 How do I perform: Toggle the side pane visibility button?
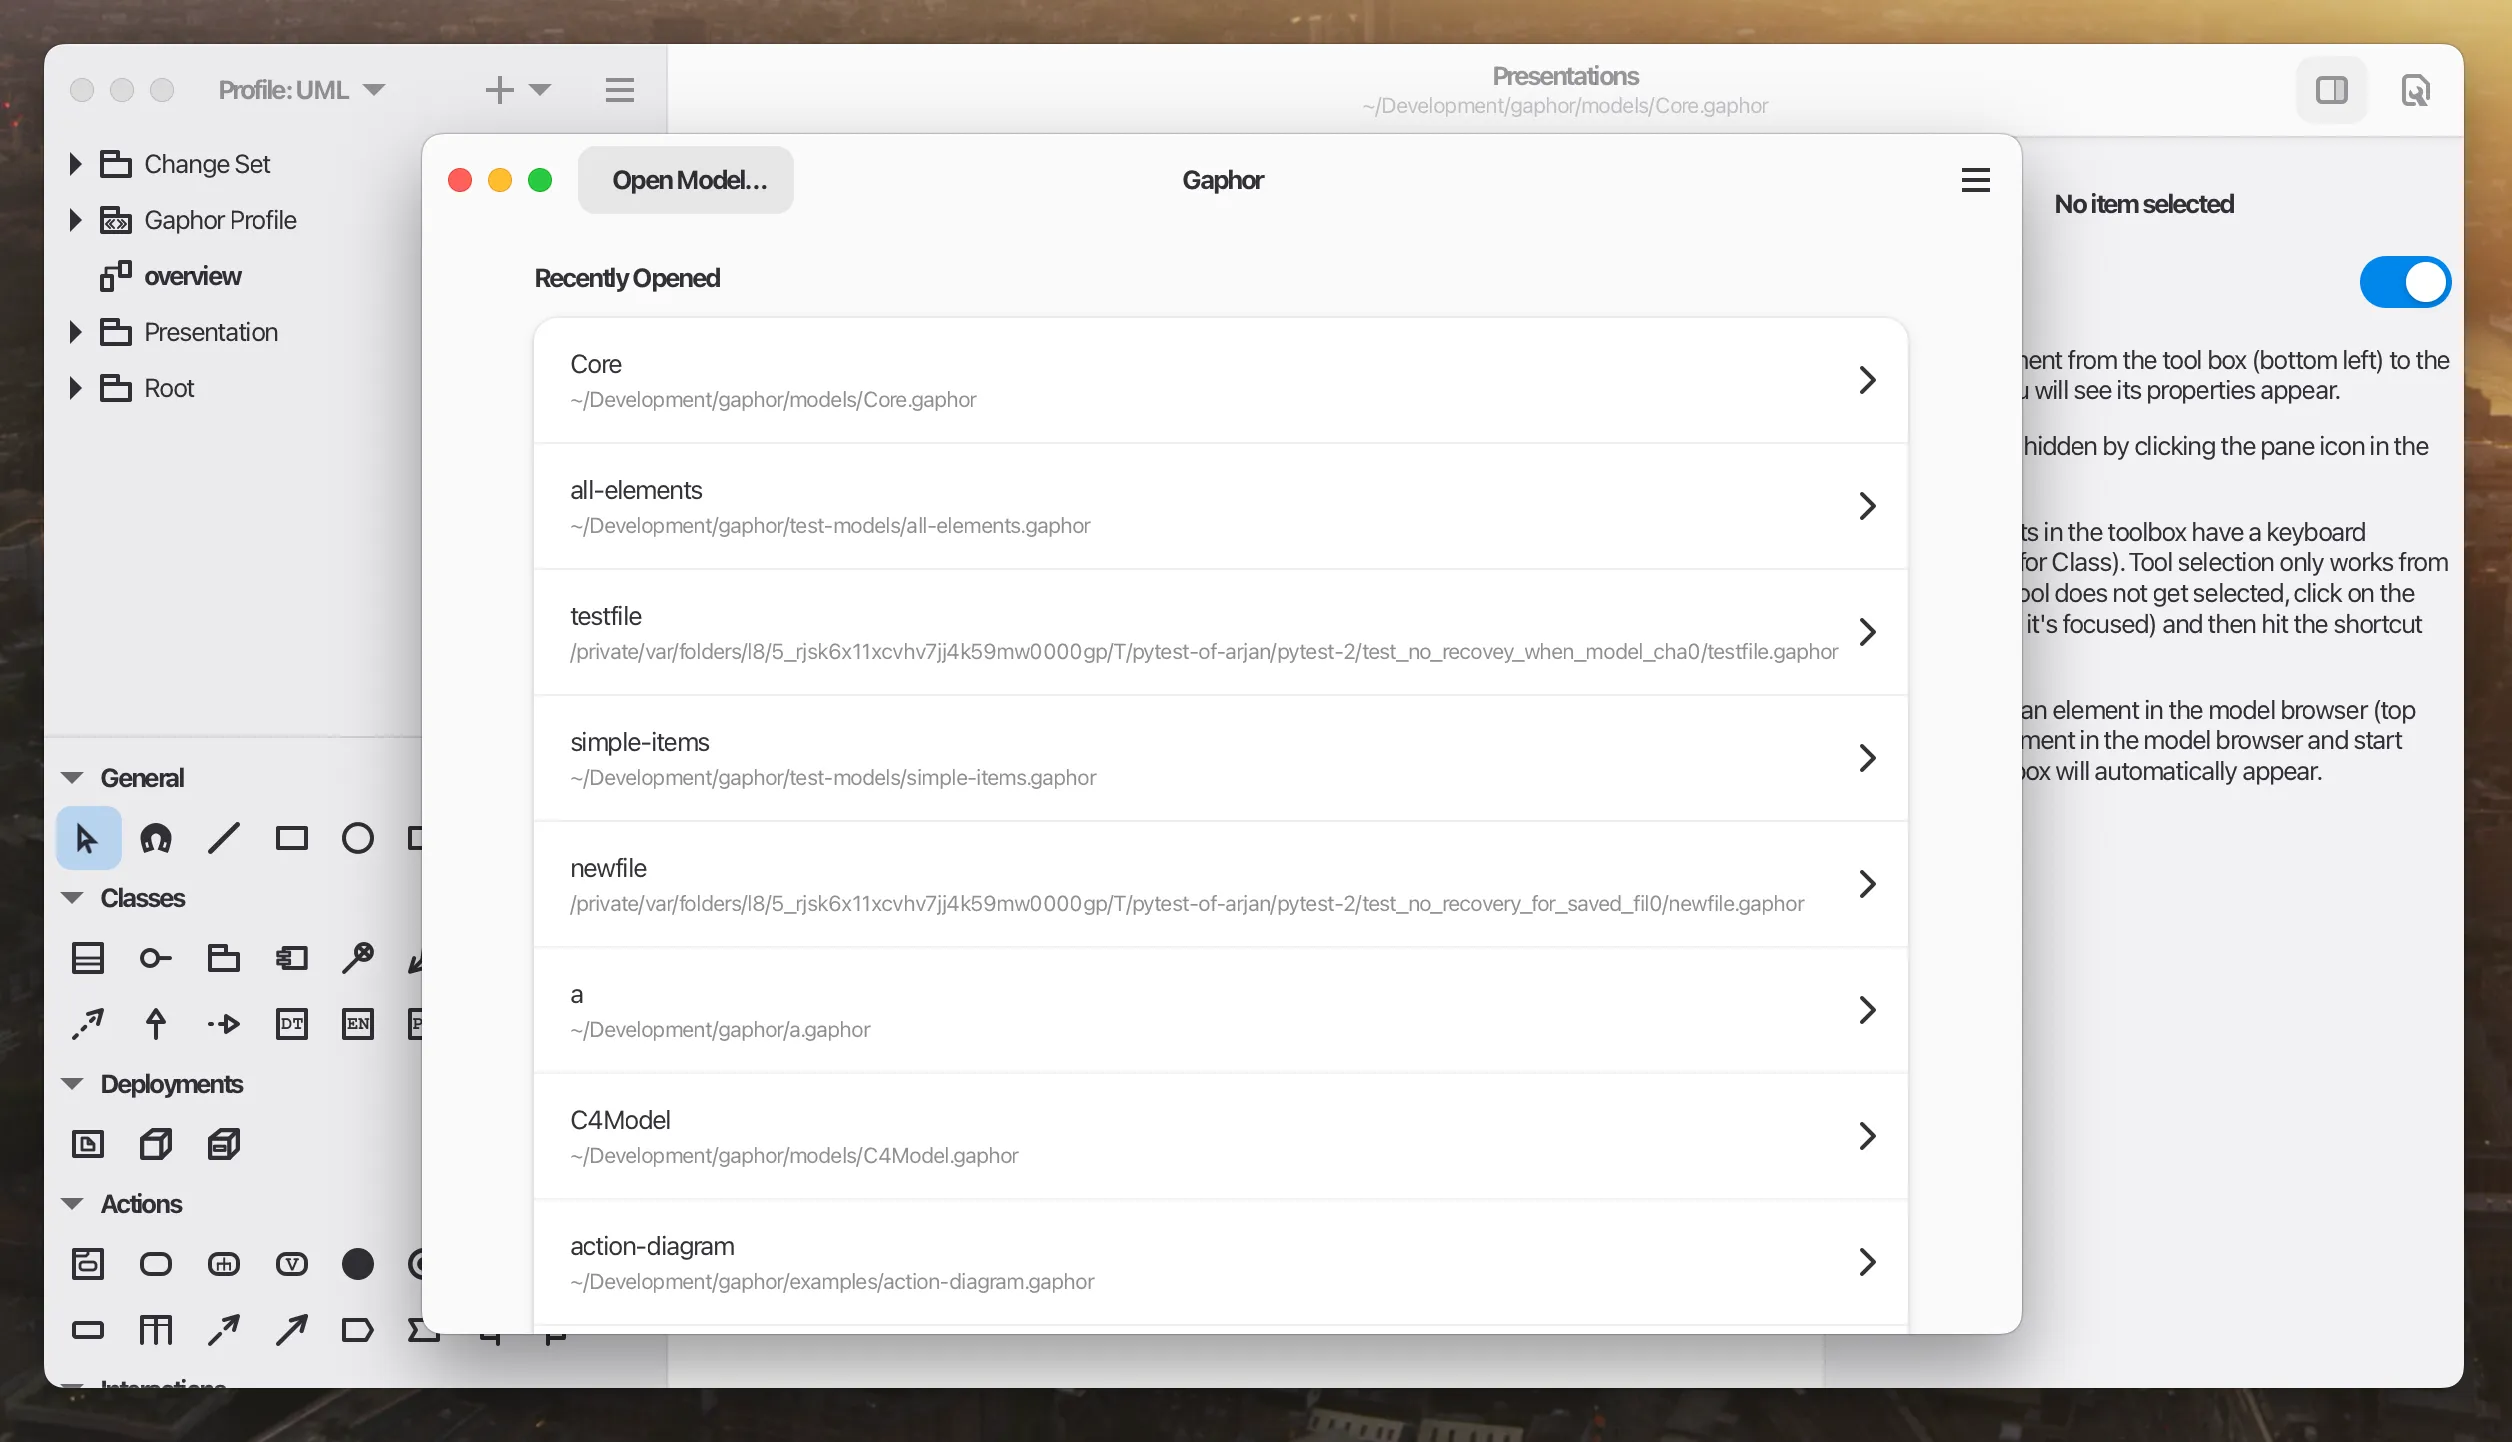[2331, 91]
